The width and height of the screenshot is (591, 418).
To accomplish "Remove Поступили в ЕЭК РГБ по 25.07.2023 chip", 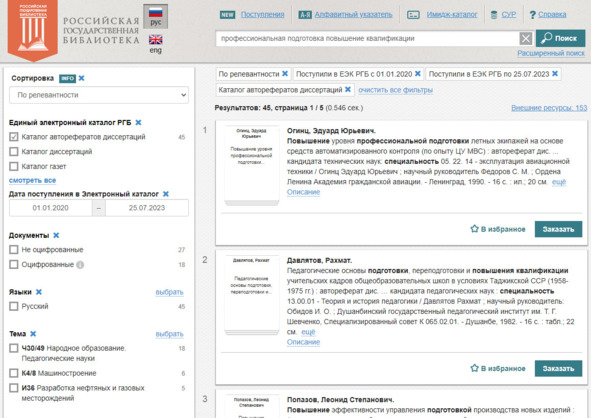I will pos(555,74).
